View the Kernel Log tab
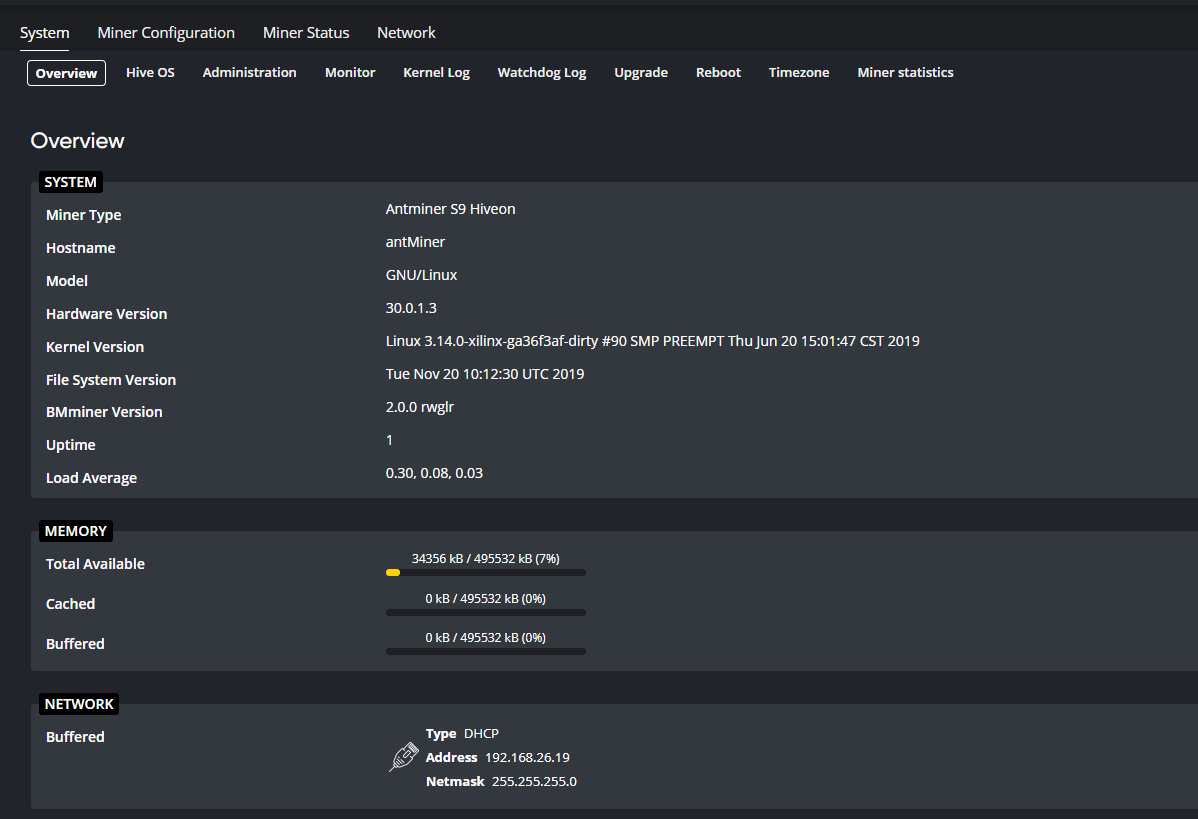The width and height of the screenshot is (1198, 819). (x=436, y=72)
